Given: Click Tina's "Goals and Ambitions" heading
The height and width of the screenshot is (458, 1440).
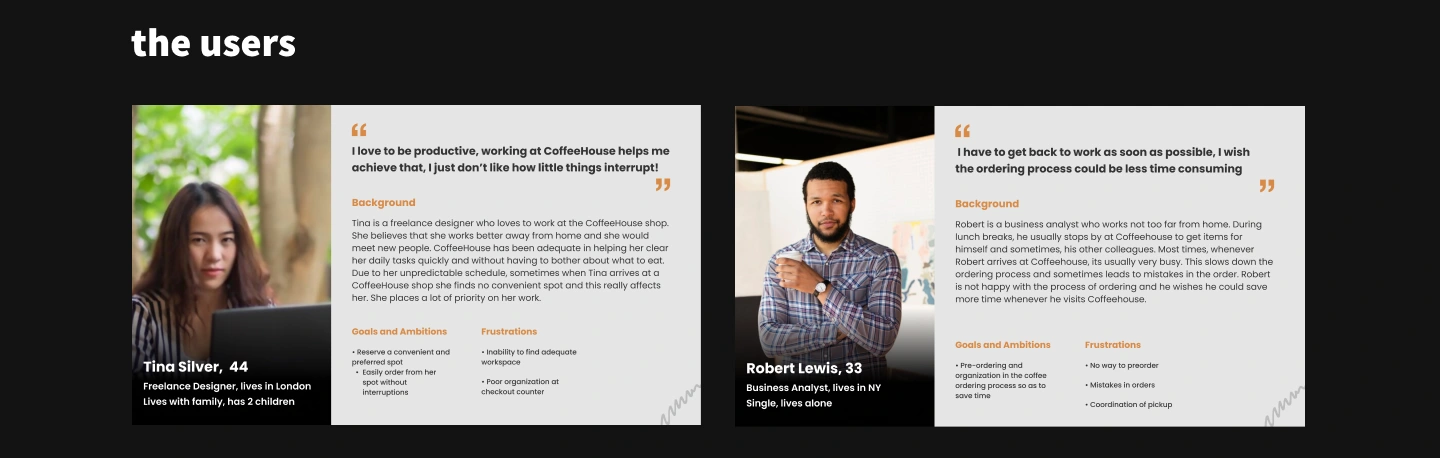Looking at the screenshot, I should 399,332.
